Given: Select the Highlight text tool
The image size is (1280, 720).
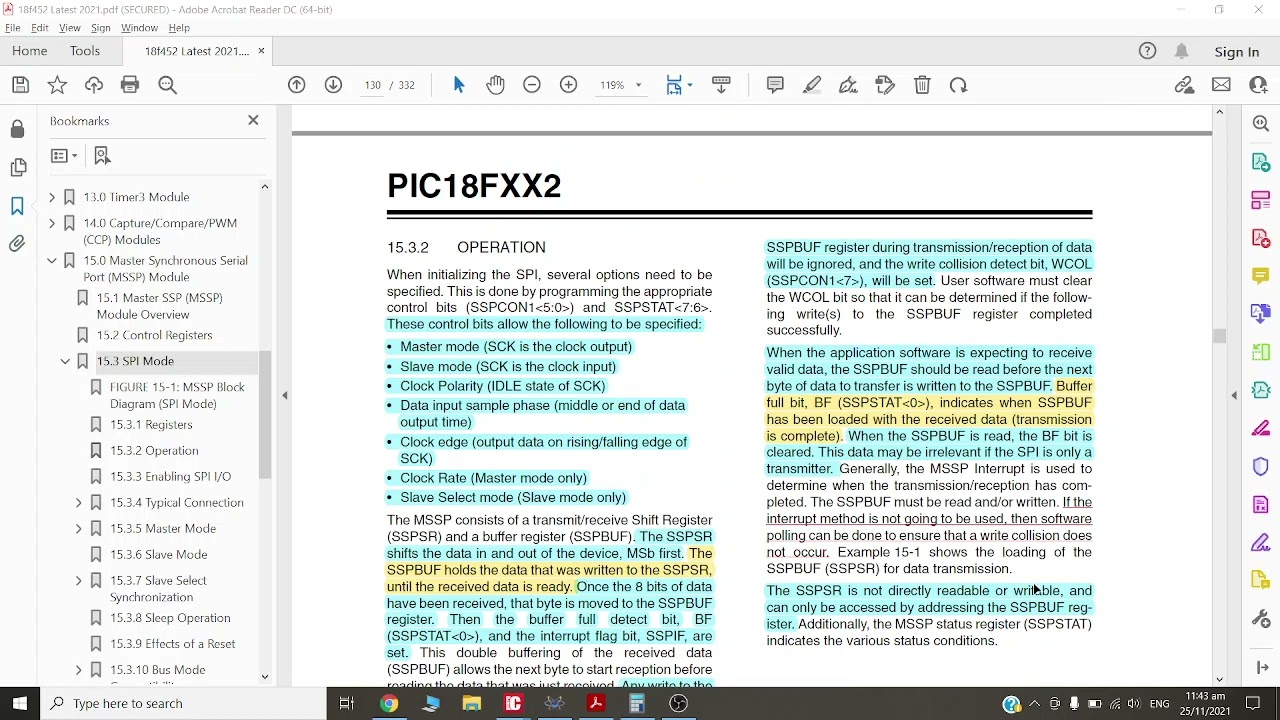Looking at the screenshot, I should (812, 85).
